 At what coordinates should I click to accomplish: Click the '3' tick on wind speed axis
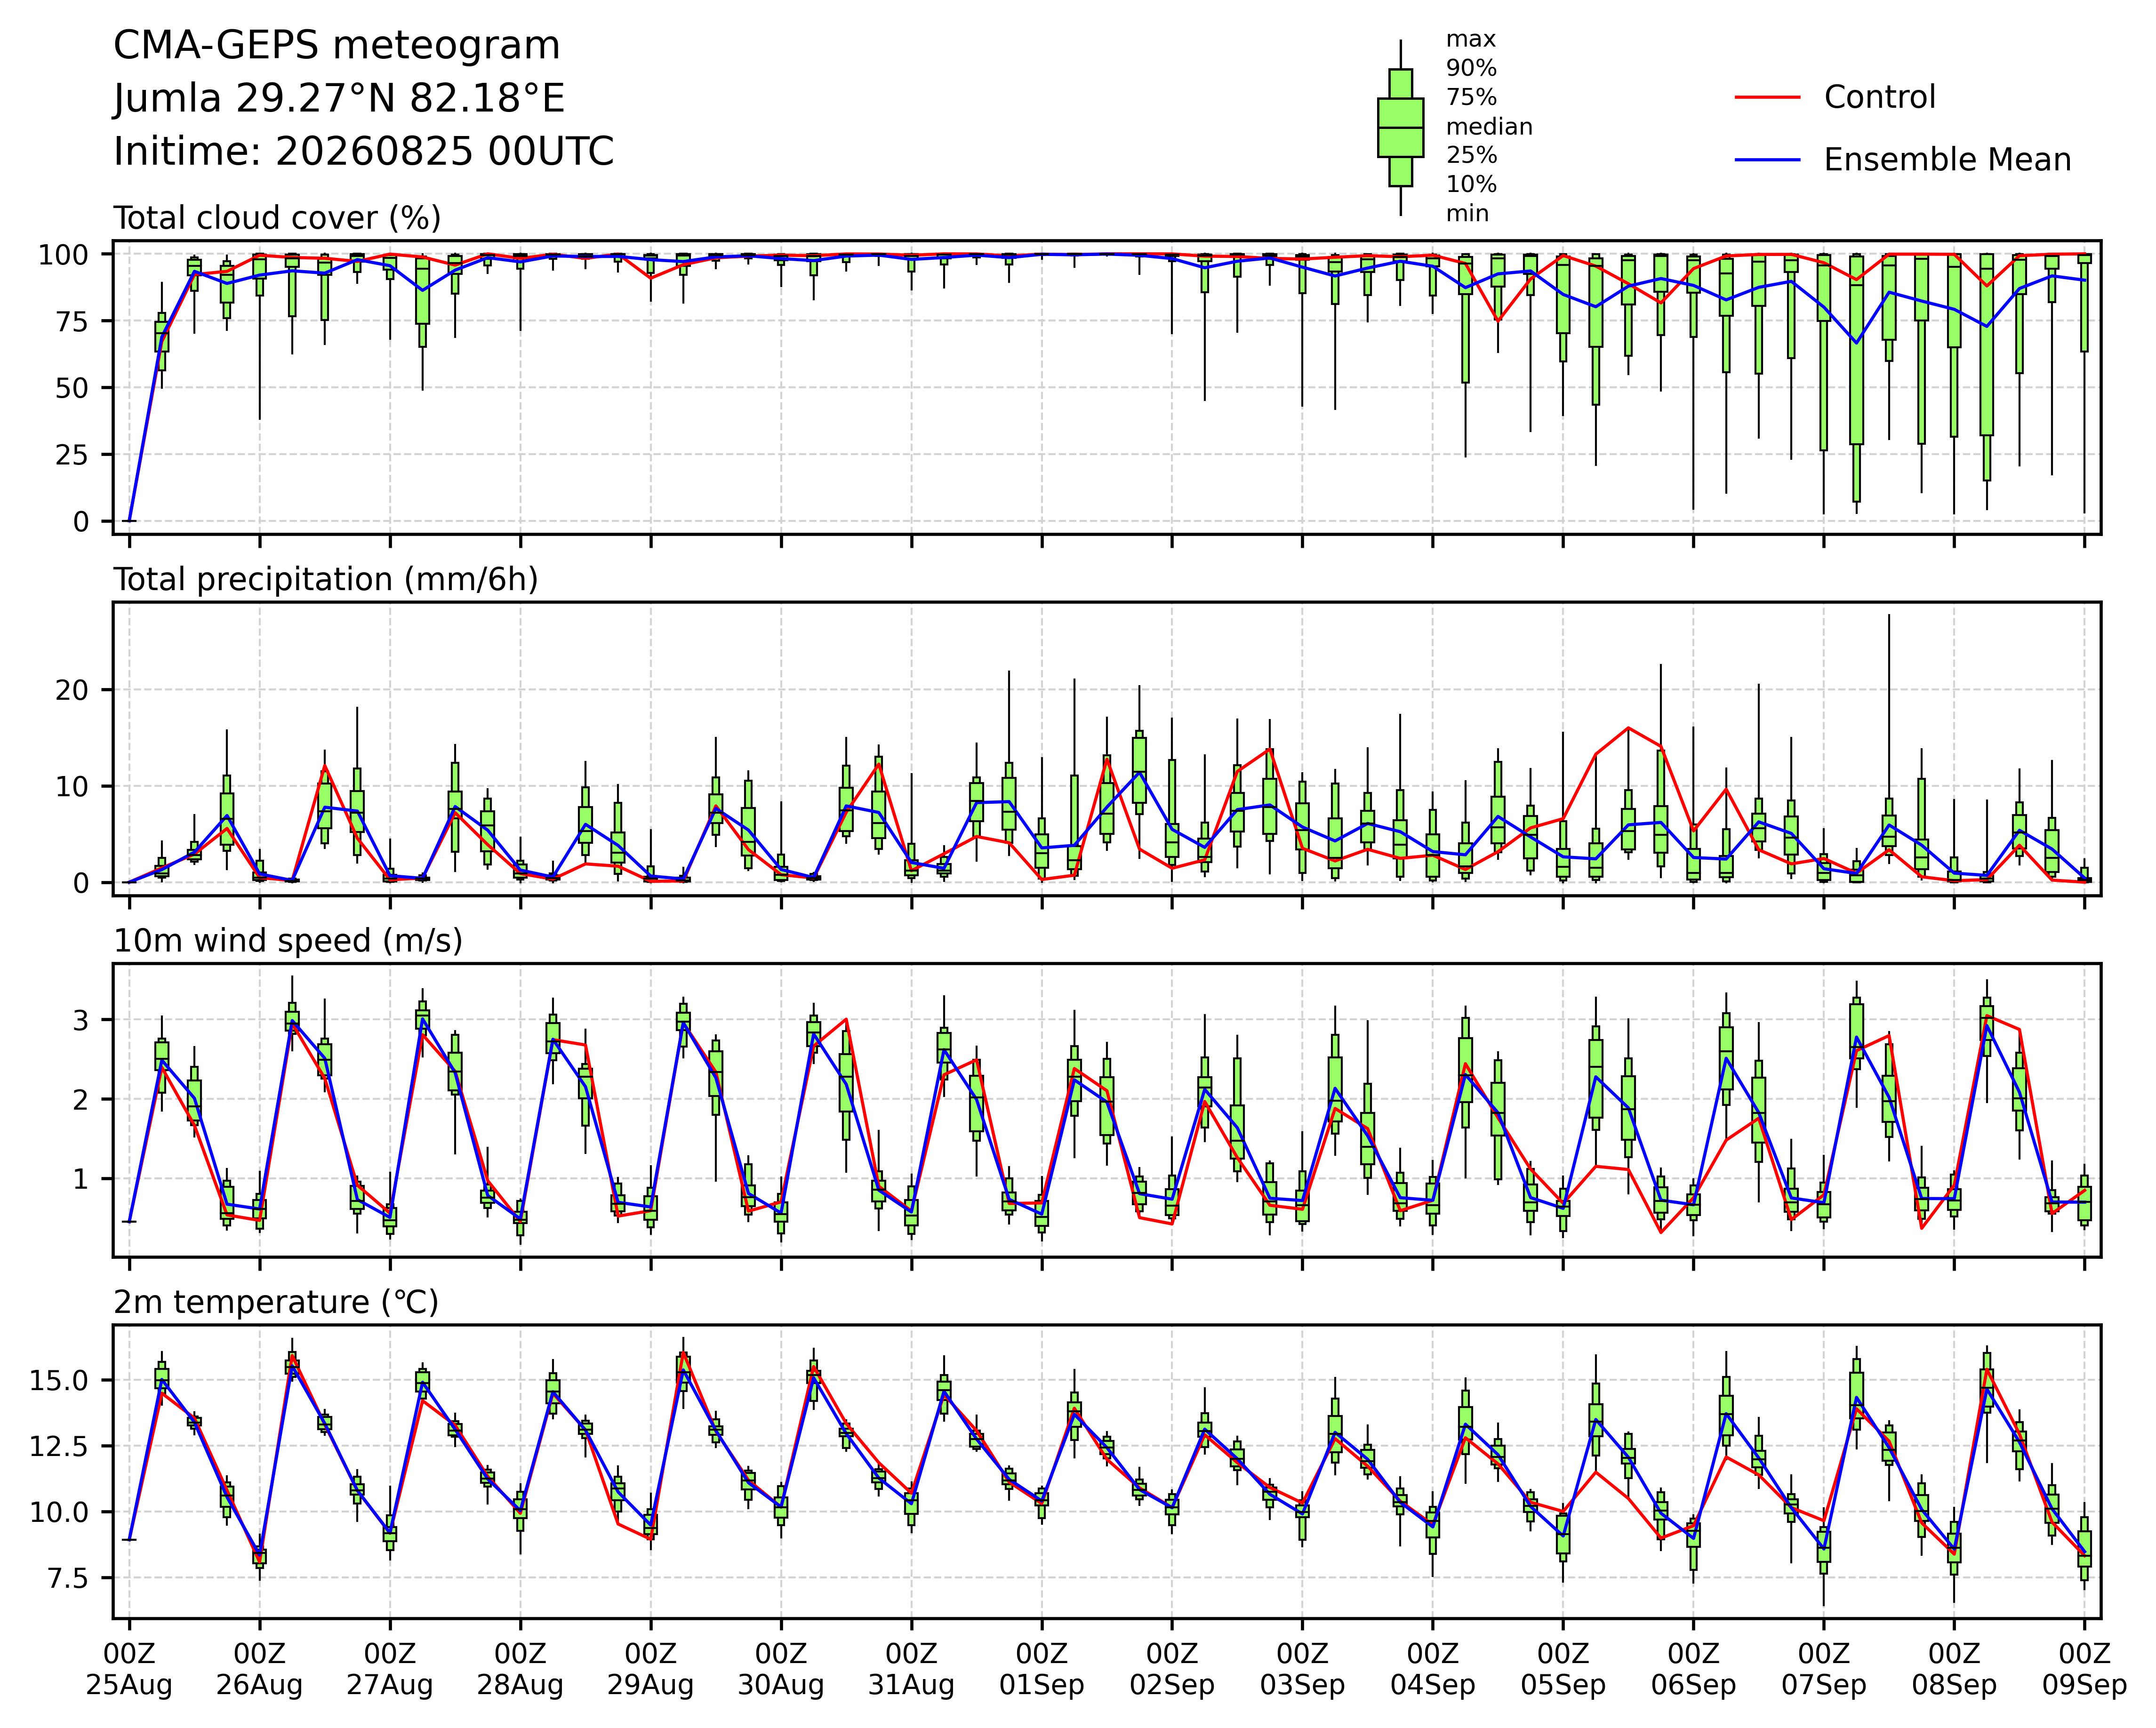pyautogui.click(x=80, y=1021)
